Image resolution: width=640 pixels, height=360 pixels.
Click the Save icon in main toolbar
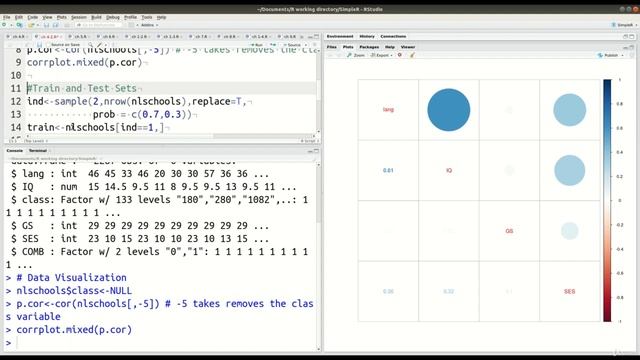click(x=46, y=25)
